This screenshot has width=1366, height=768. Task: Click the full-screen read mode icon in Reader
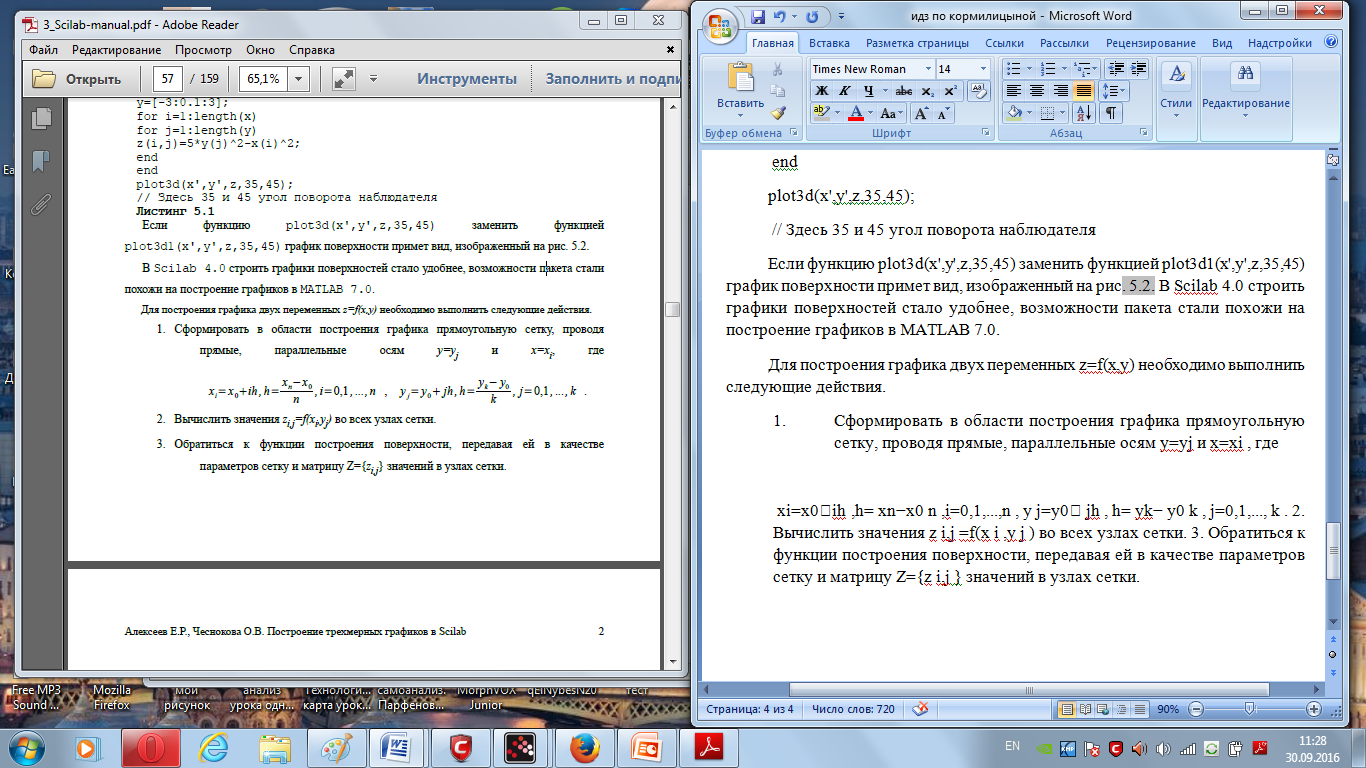344,79
